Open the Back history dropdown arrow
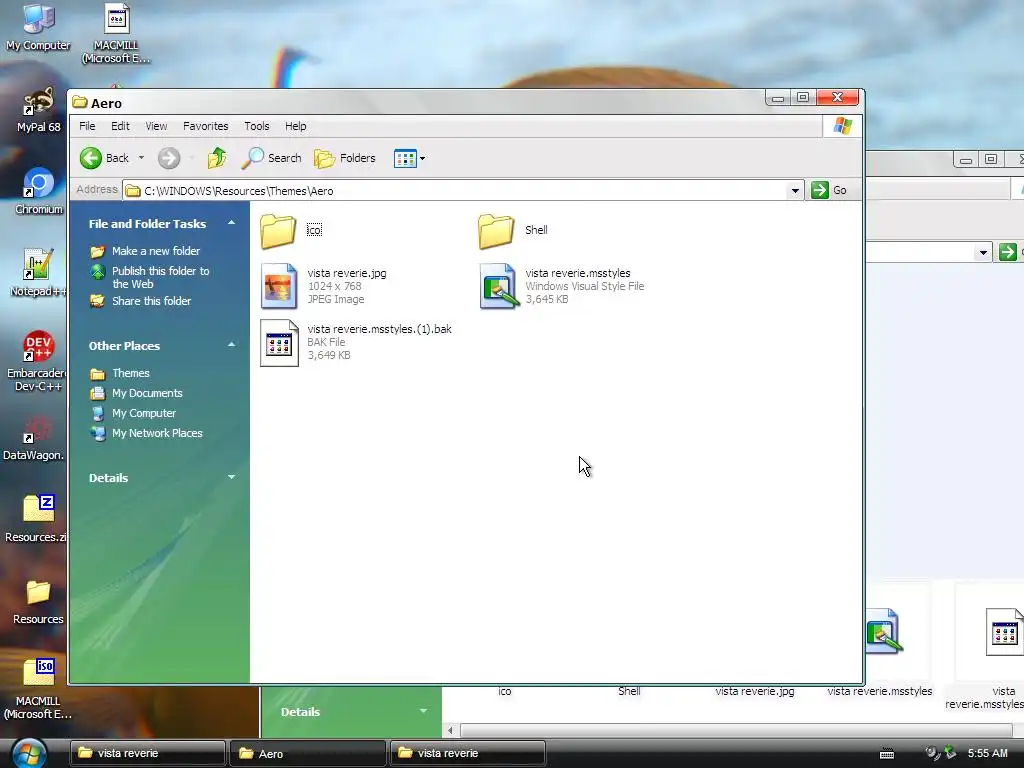This screenshot has height=768, width=1024. click(x=141, y=158)
